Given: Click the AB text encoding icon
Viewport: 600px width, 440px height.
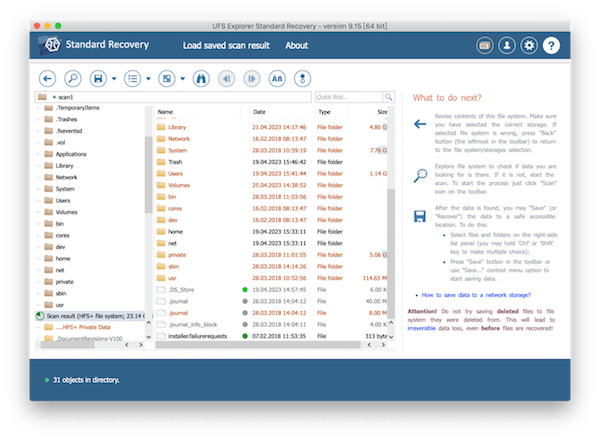Looking at the screenshot, I should click(277, 79).
